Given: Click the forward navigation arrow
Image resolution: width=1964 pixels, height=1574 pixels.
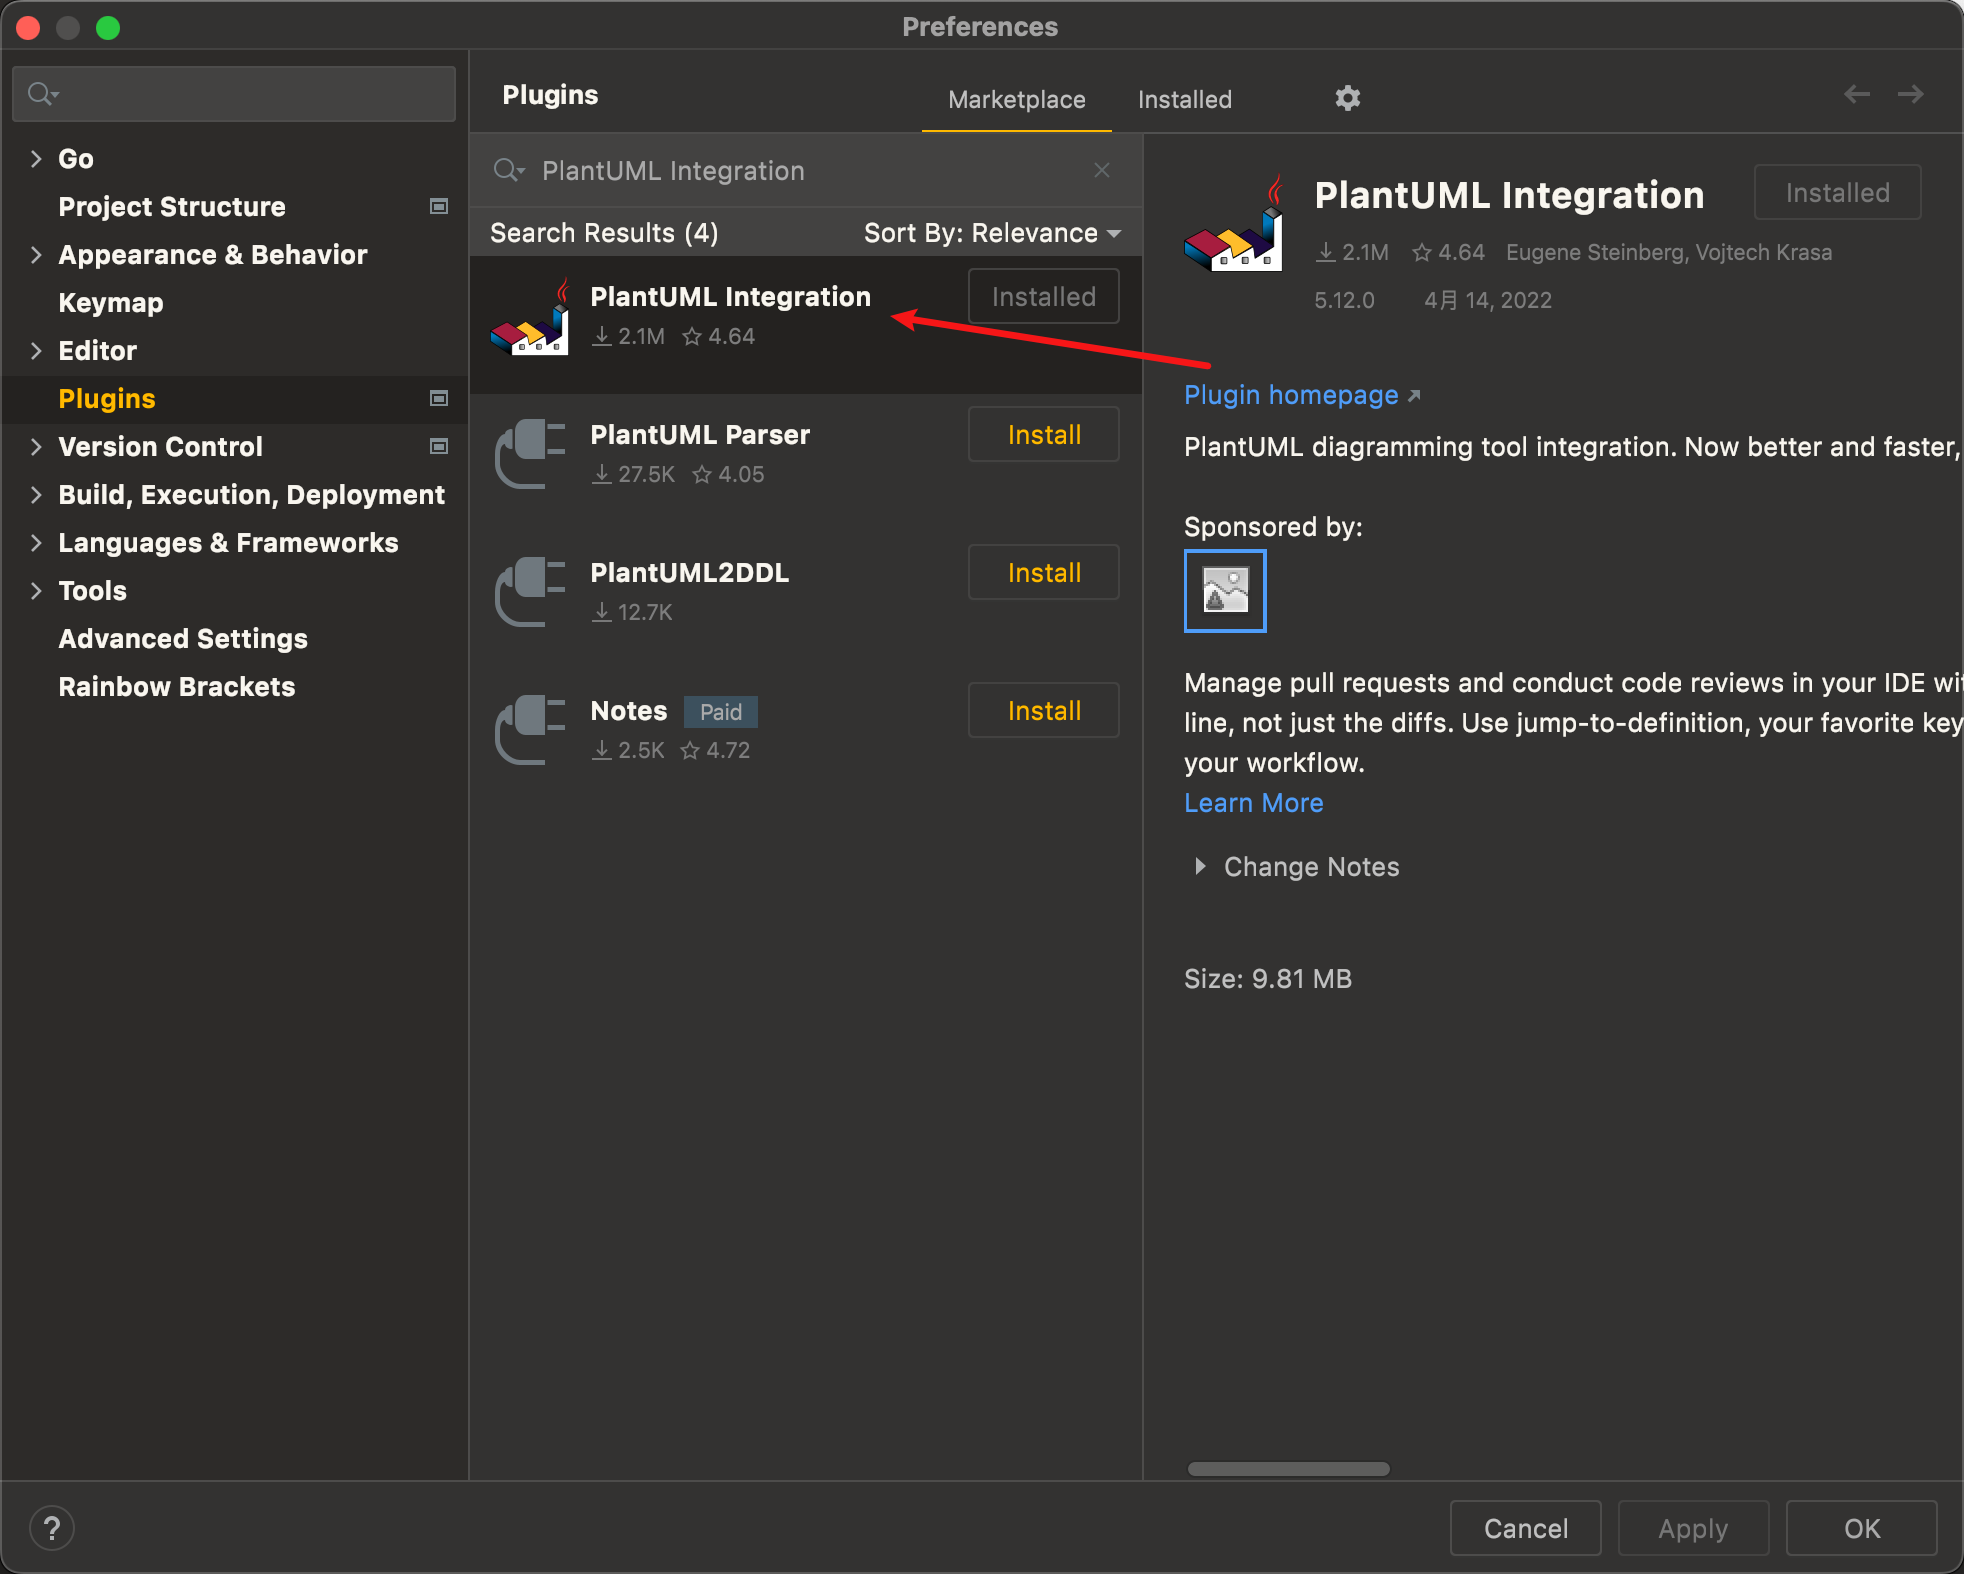Looking at the screenshot, I should [x=1910, y=94].
